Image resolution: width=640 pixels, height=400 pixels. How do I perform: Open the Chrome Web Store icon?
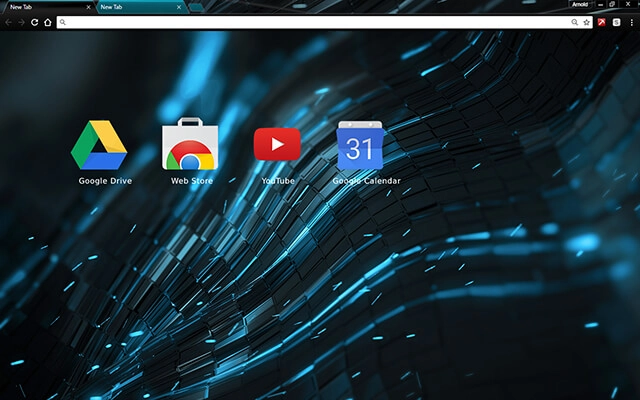pyautogui.click(x=190, y=144)
